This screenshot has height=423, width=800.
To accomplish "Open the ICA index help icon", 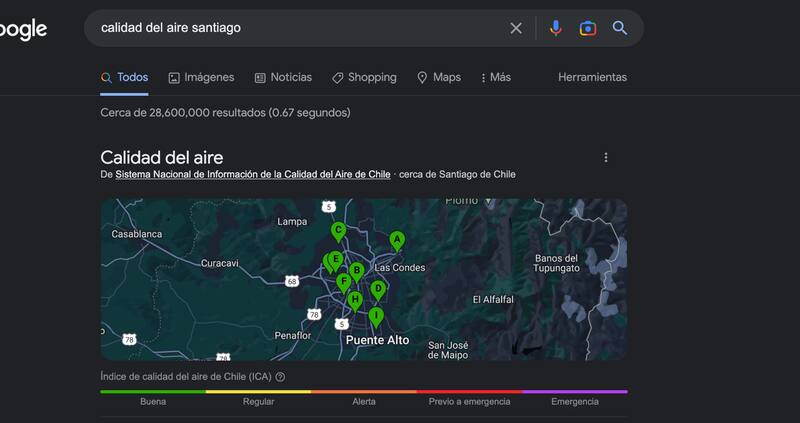I will (280, 377).
